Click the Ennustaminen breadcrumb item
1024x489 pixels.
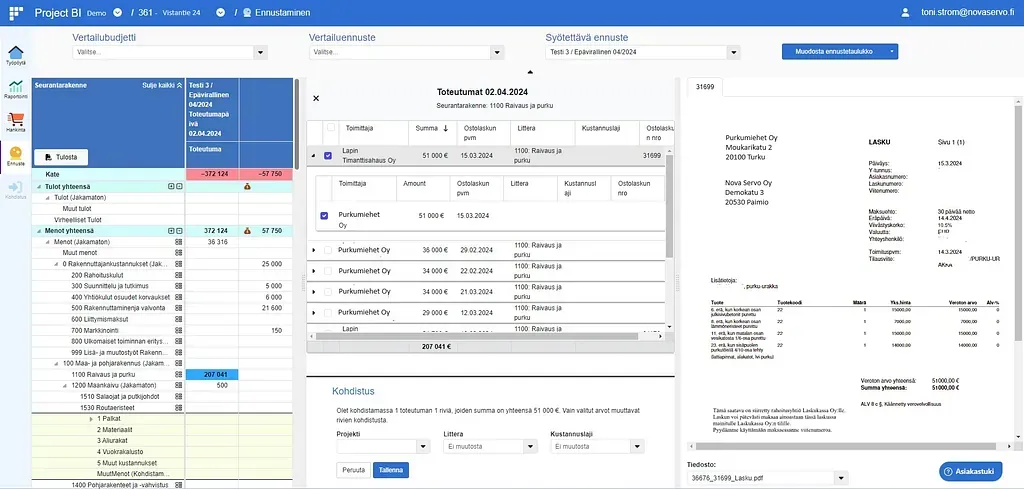click(x=276, y=12)
